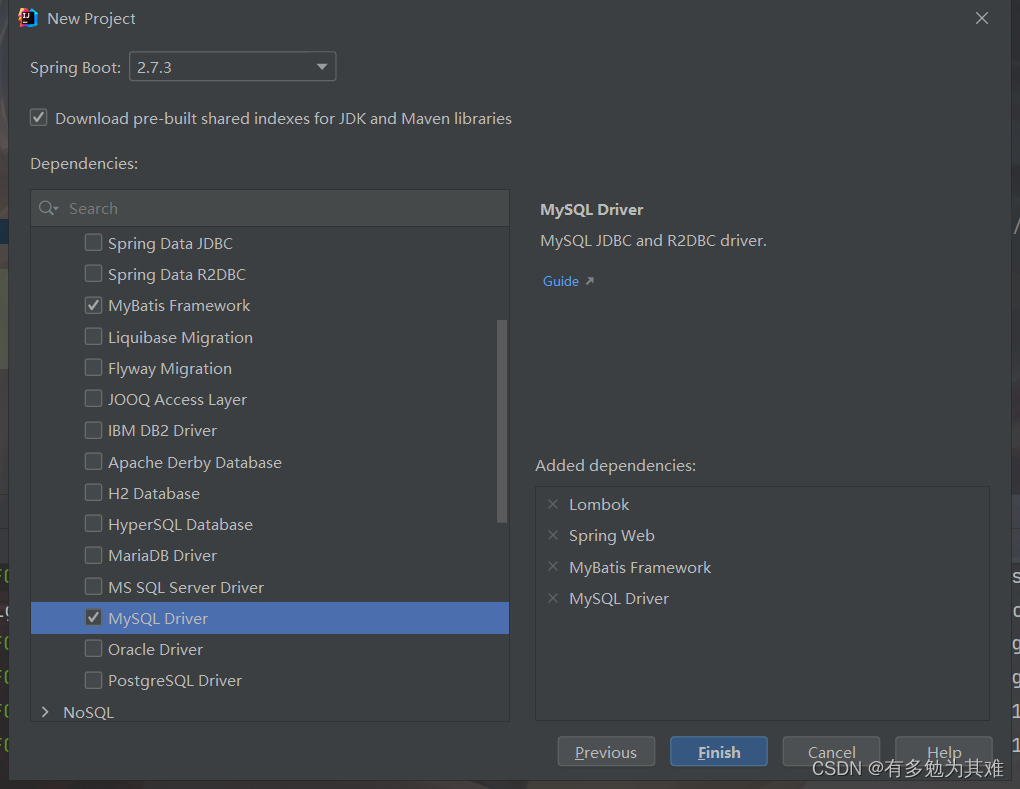
Task: Check MariaDB Driver box
Action: click(x=93, y=555)
